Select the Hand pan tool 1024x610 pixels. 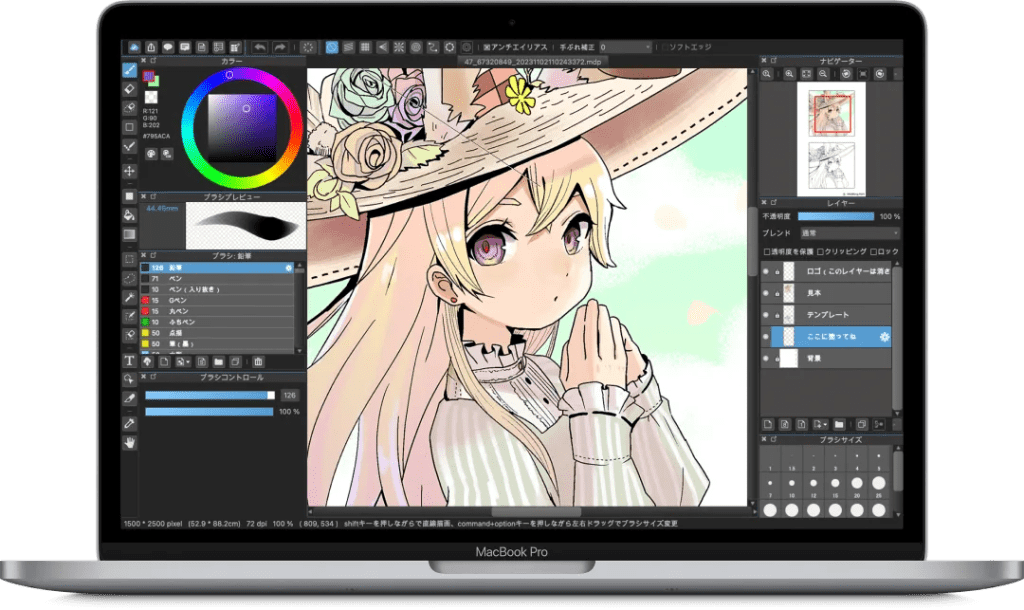point(129,443)
